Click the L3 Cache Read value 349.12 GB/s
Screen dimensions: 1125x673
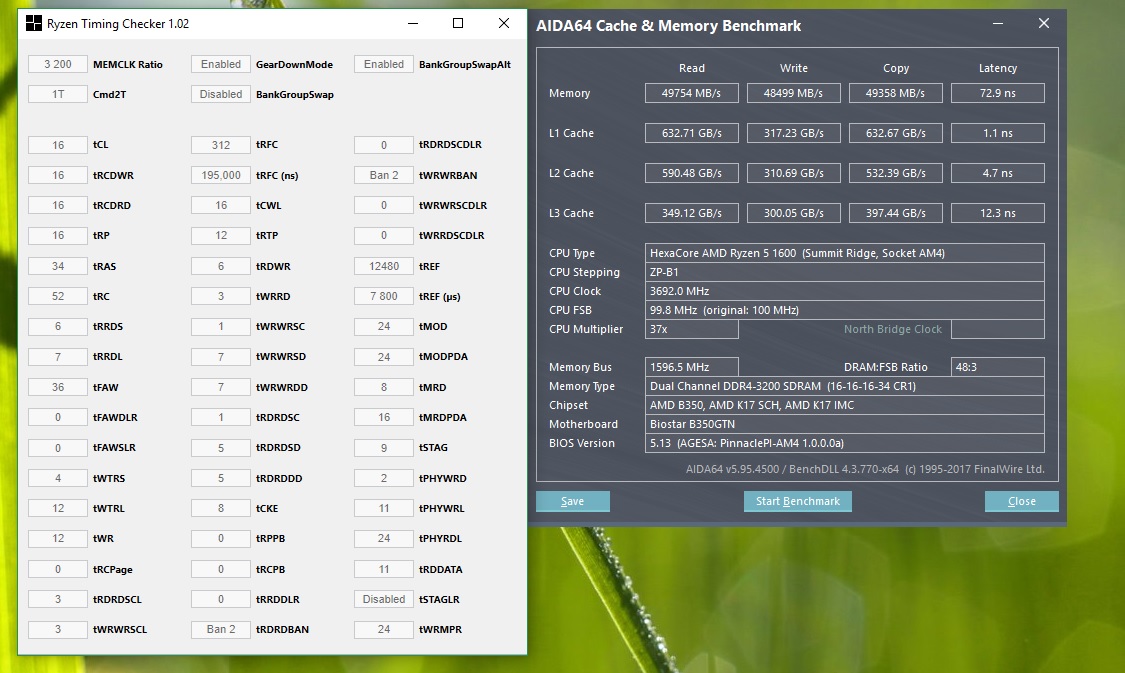click(692, 213)
